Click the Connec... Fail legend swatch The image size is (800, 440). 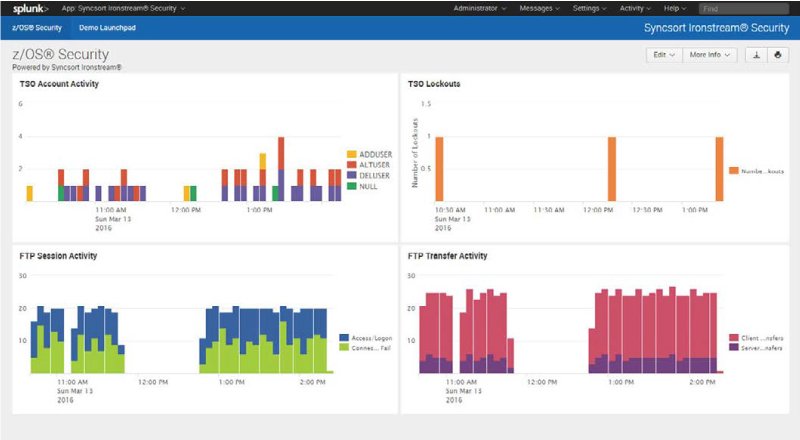(x=344, y=348)
